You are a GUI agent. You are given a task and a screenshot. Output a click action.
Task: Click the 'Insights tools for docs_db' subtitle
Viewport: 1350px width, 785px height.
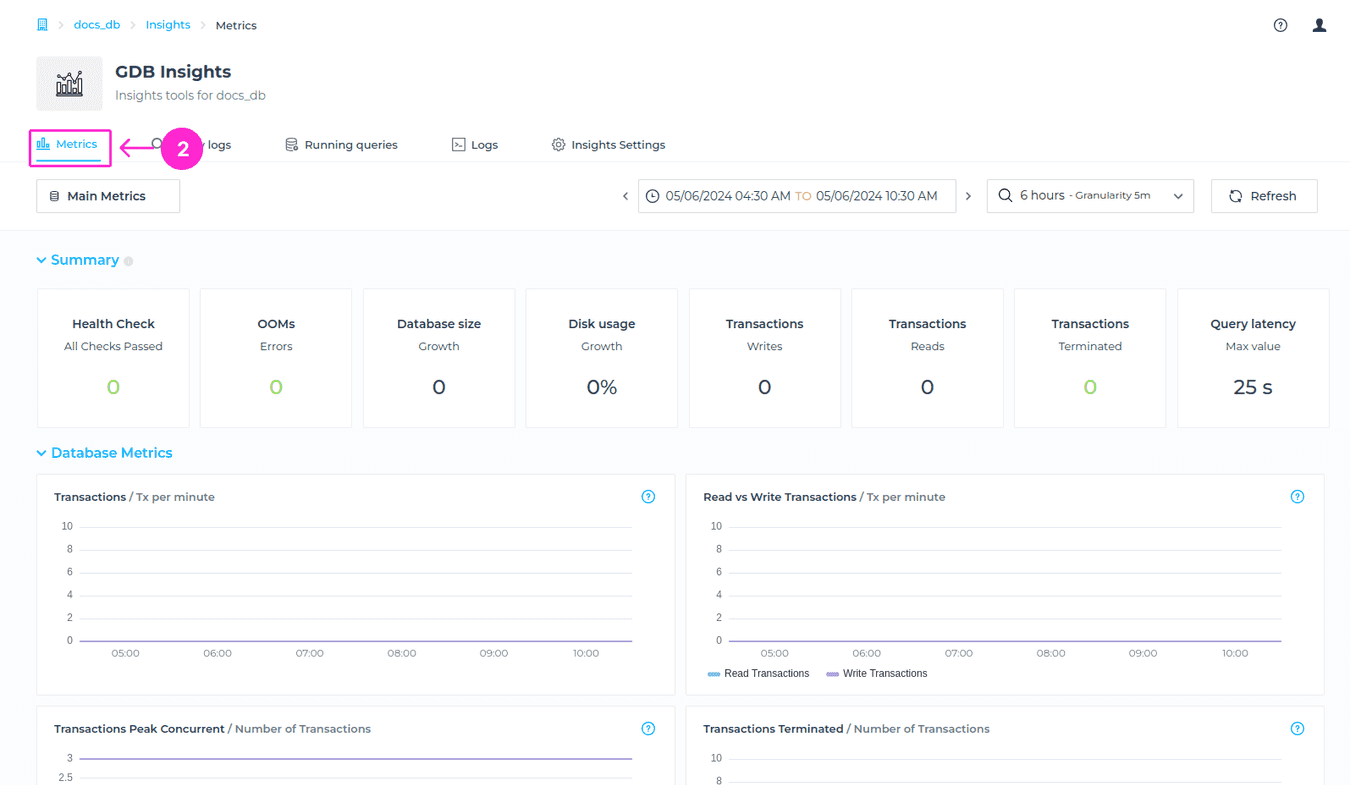190,96
